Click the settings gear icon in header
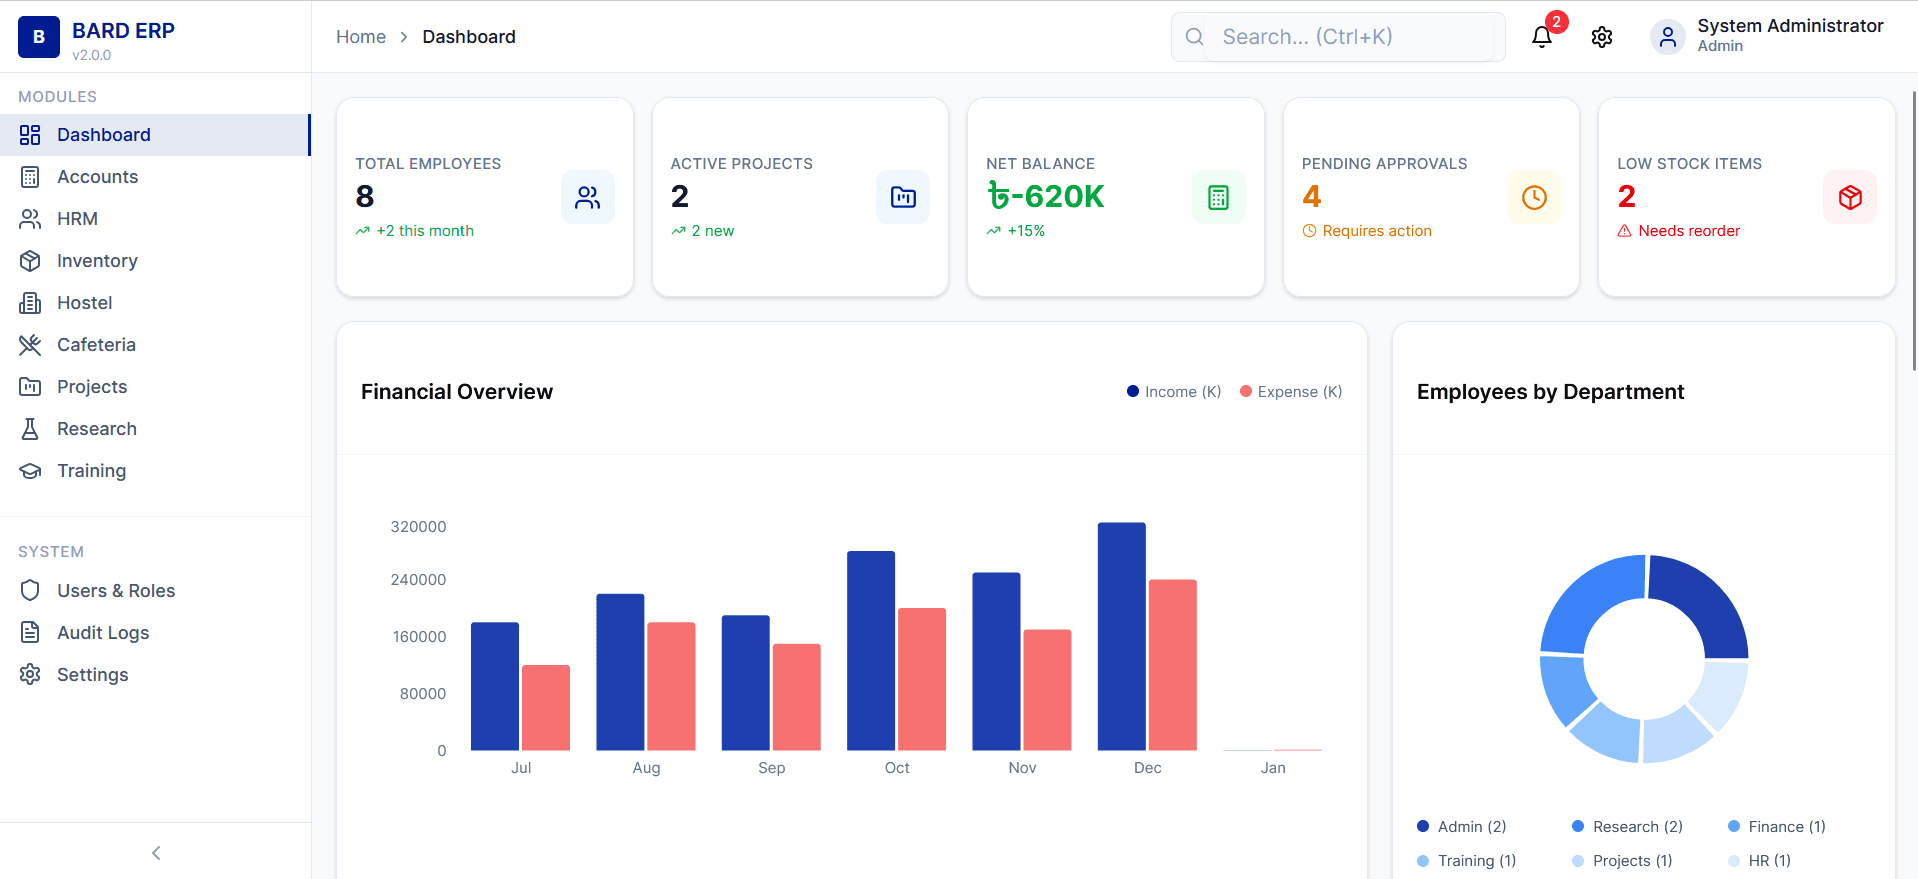1918x879 pixels. [x=1601, y=37]
